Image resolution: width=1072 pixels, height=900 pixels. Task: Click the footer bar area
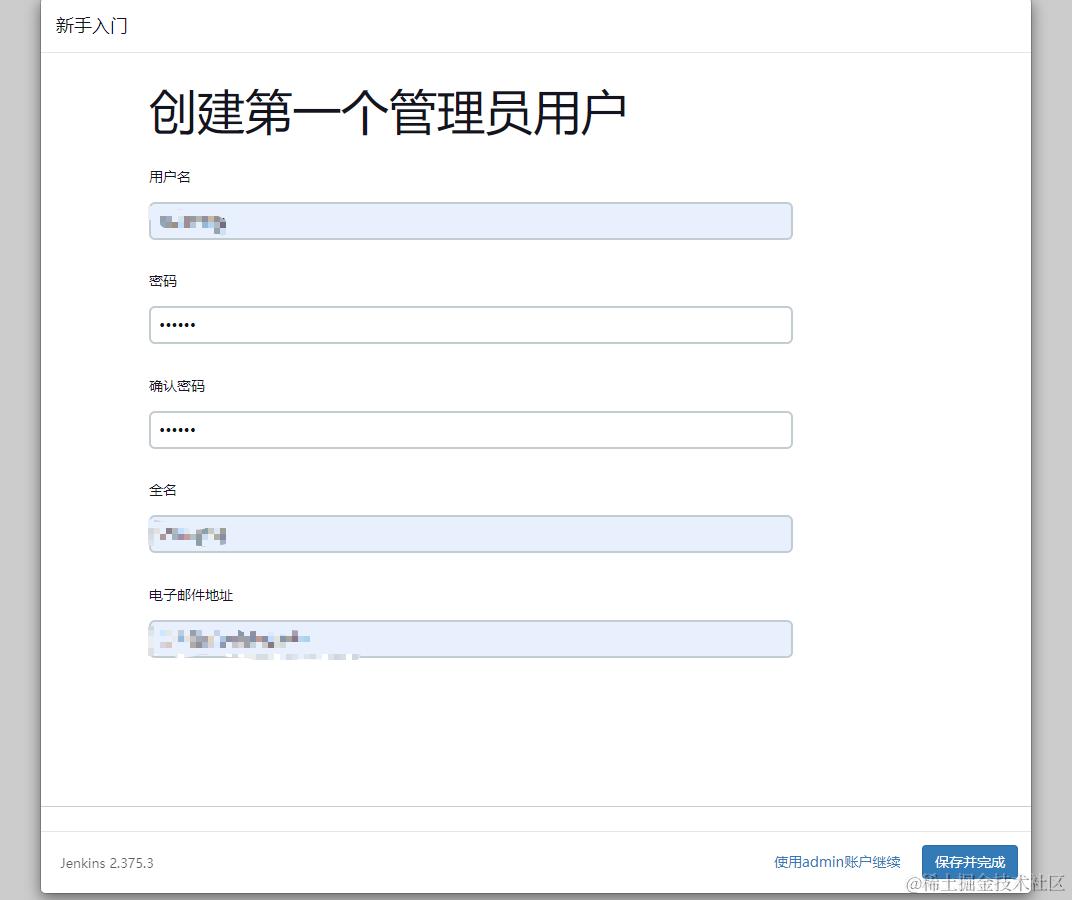pyautogui.click(x=536, y=861)
